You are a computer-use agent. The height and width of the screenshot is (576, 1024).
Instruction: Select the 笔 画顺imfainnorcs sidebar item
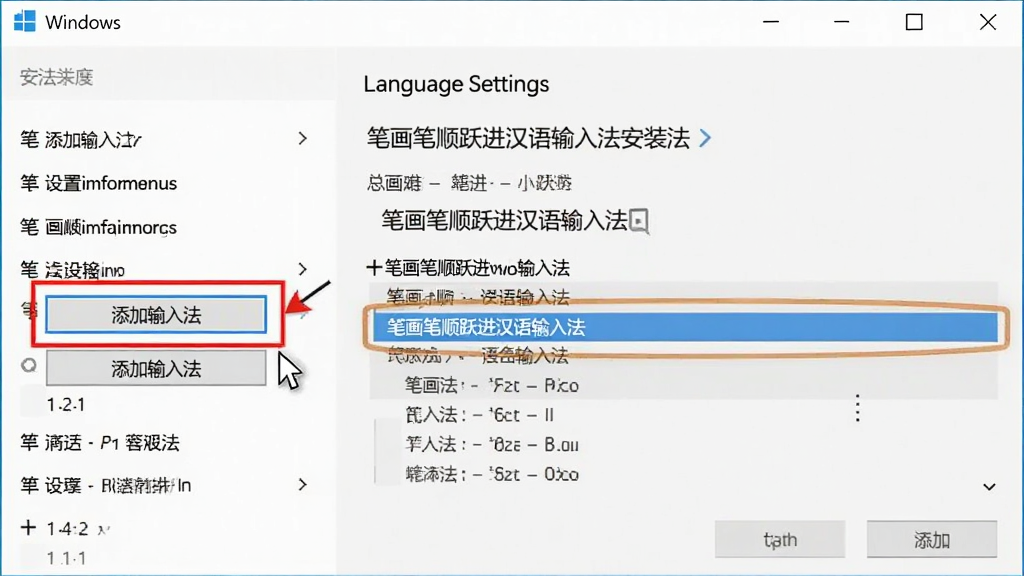(x=99, y=227)
